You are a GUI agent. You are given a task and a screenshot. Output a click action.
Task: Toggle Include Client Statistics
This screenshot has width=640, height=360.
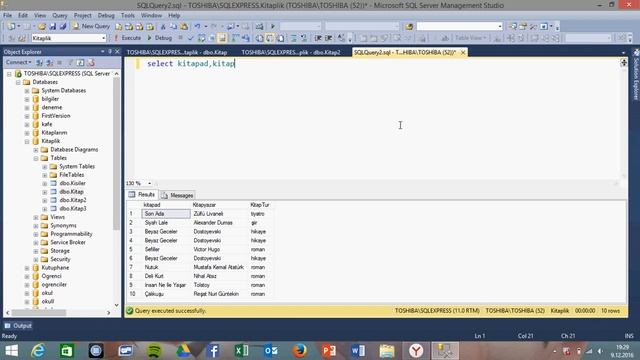coord(245,38)
